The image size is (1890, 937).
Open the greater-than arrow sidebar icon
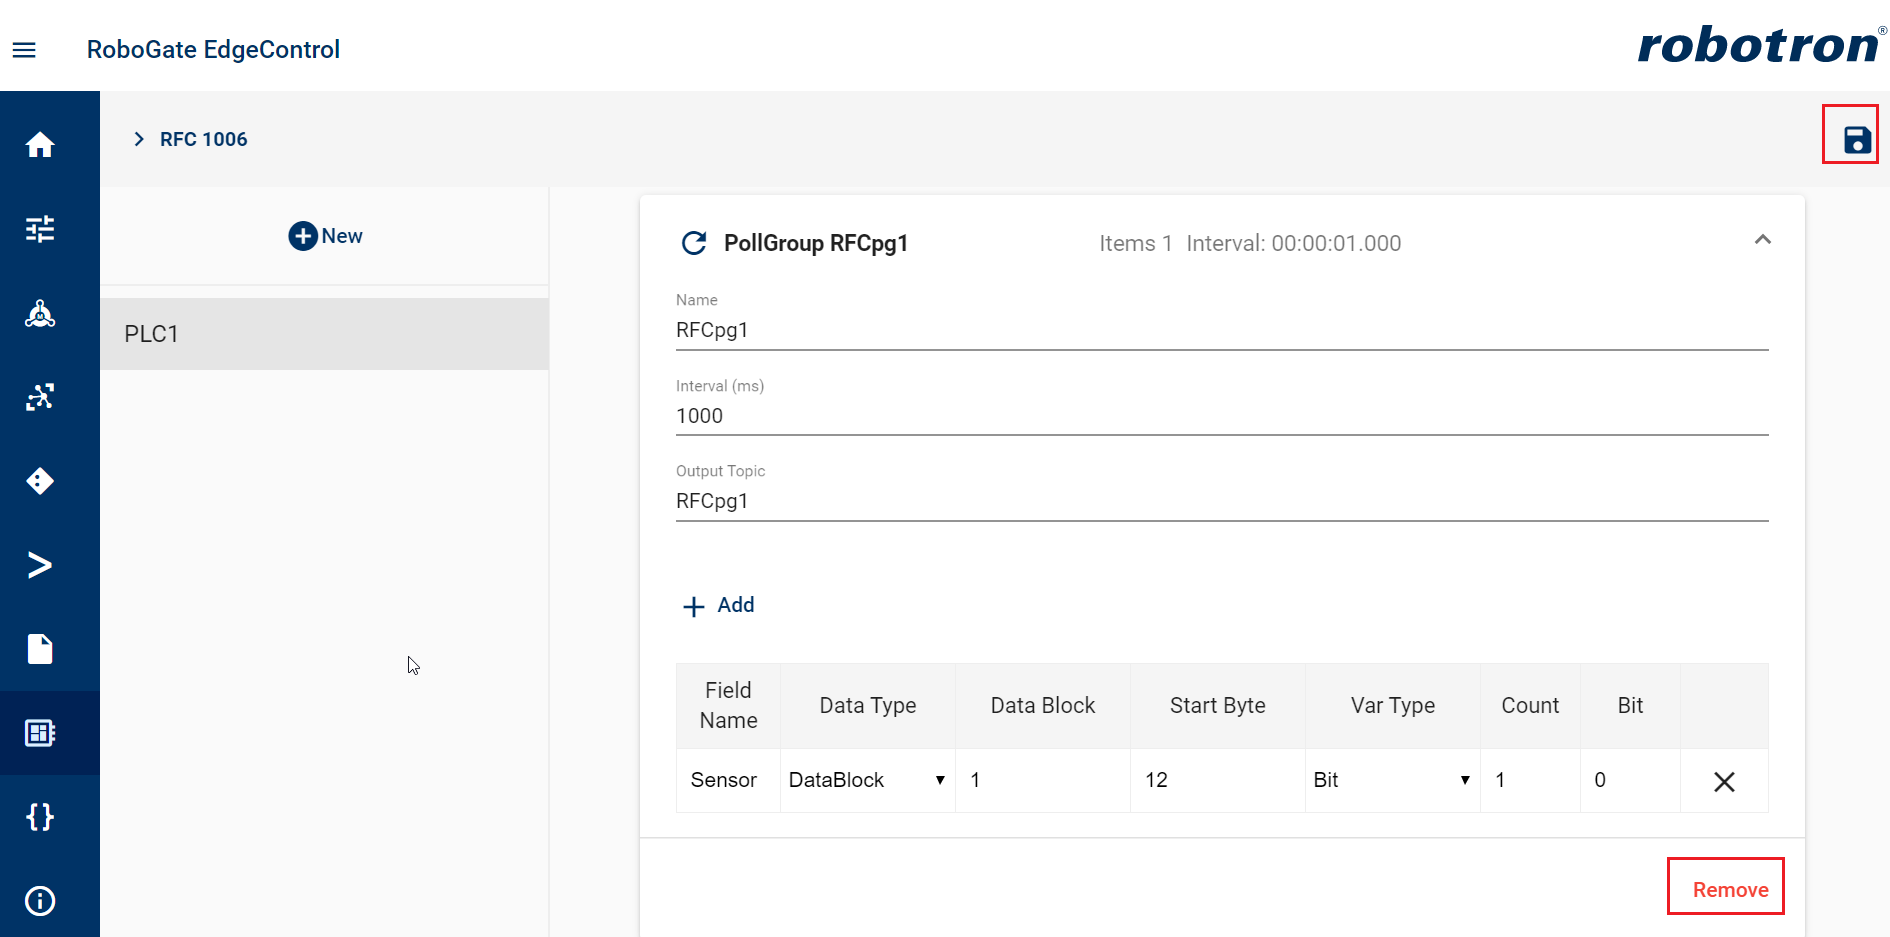point(40,565)
